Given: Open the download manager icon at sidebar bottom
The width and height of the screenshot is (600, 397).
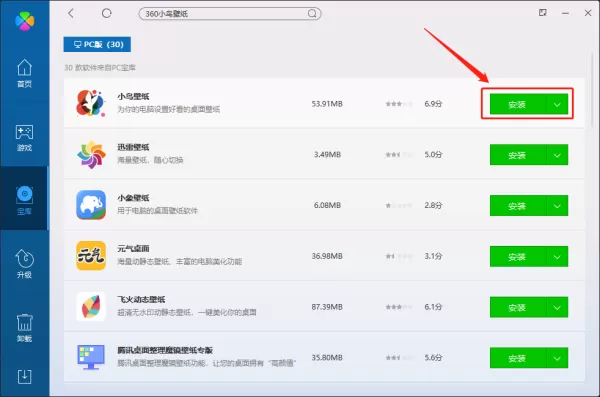Looking at the screenshot, I should coord(24,377).
